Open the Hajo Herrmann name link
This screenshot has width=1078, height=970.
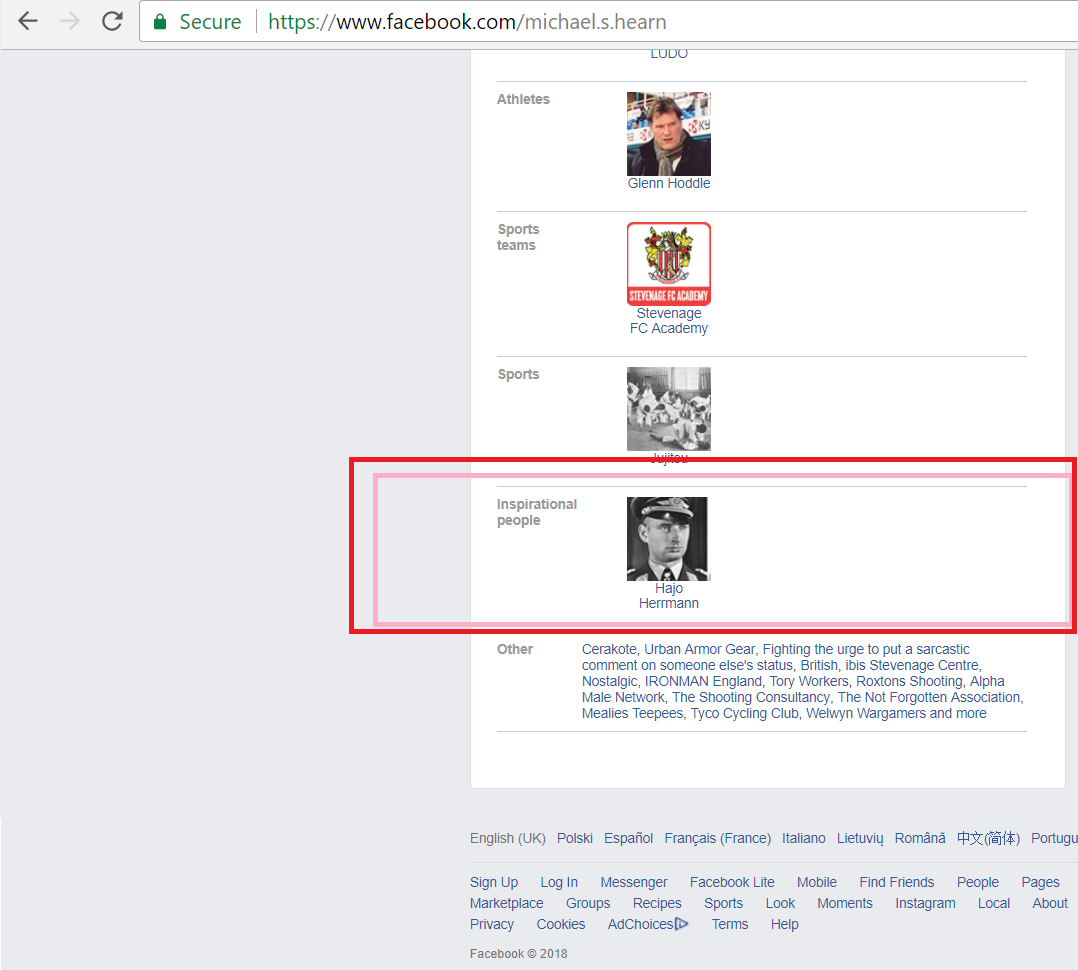tap(668, 596)
